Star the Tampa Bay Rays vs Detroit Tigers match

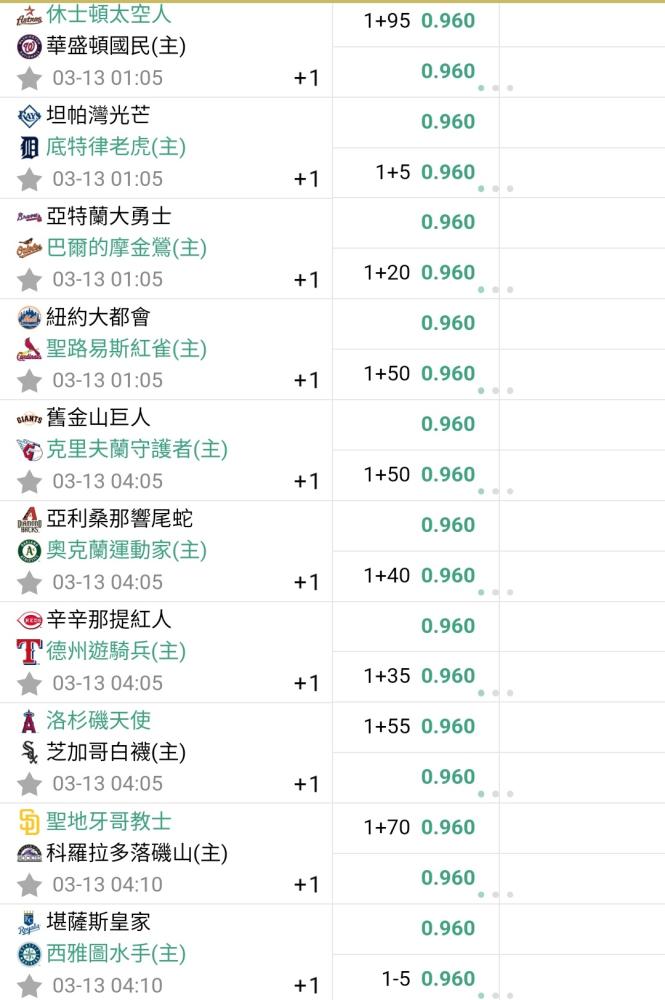[29, 180]
